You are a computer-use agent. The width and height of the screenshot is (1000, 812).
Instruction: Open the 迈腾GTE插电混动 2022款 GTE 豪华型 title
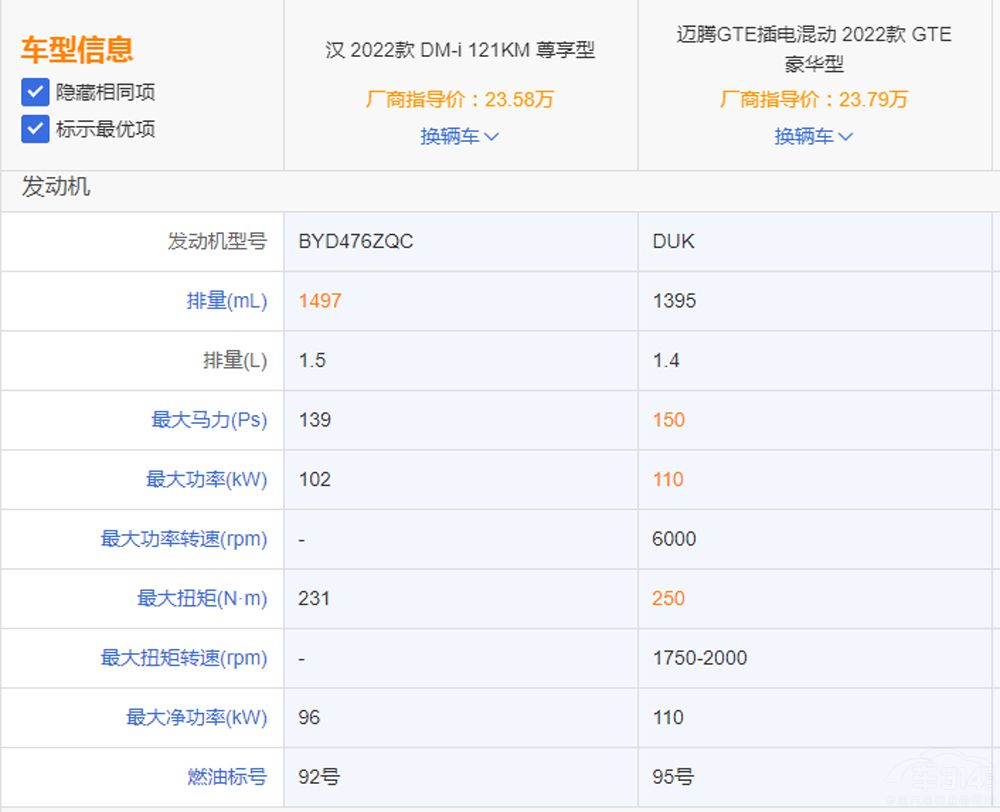tap(813, 49)
